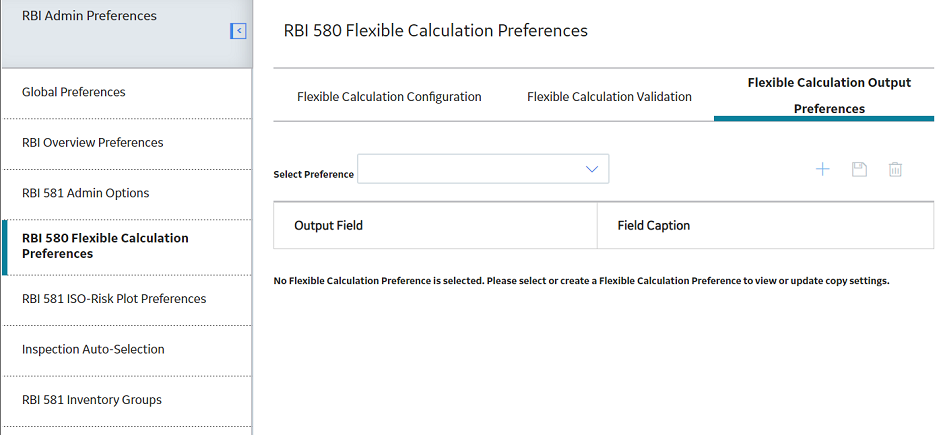Click the trash delete icon

[895, 170]
